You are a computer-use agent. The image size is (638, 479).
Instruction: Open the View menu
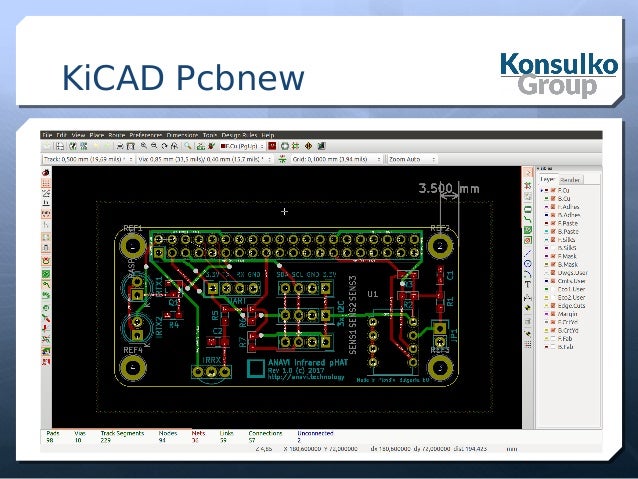tap(78, 135)
